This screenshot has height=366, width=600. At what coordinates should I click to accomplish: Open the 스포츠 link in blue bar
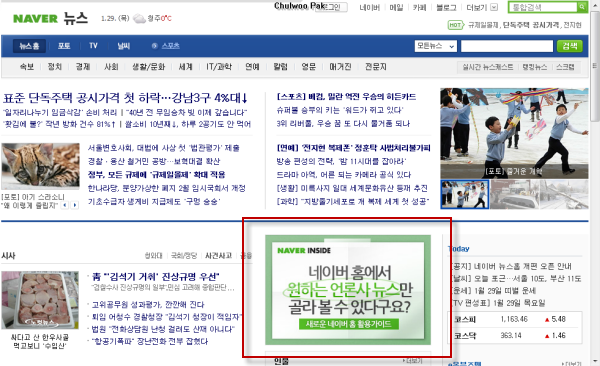[170, 46]
